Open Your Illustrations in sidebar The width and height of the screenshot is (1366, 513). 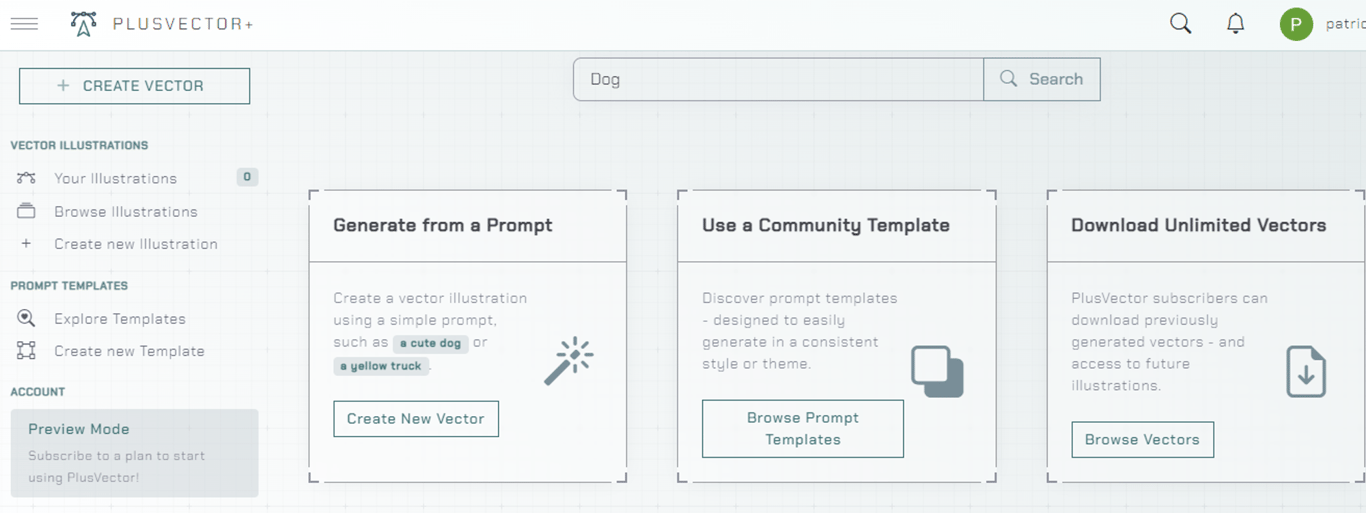coord(115,178)
